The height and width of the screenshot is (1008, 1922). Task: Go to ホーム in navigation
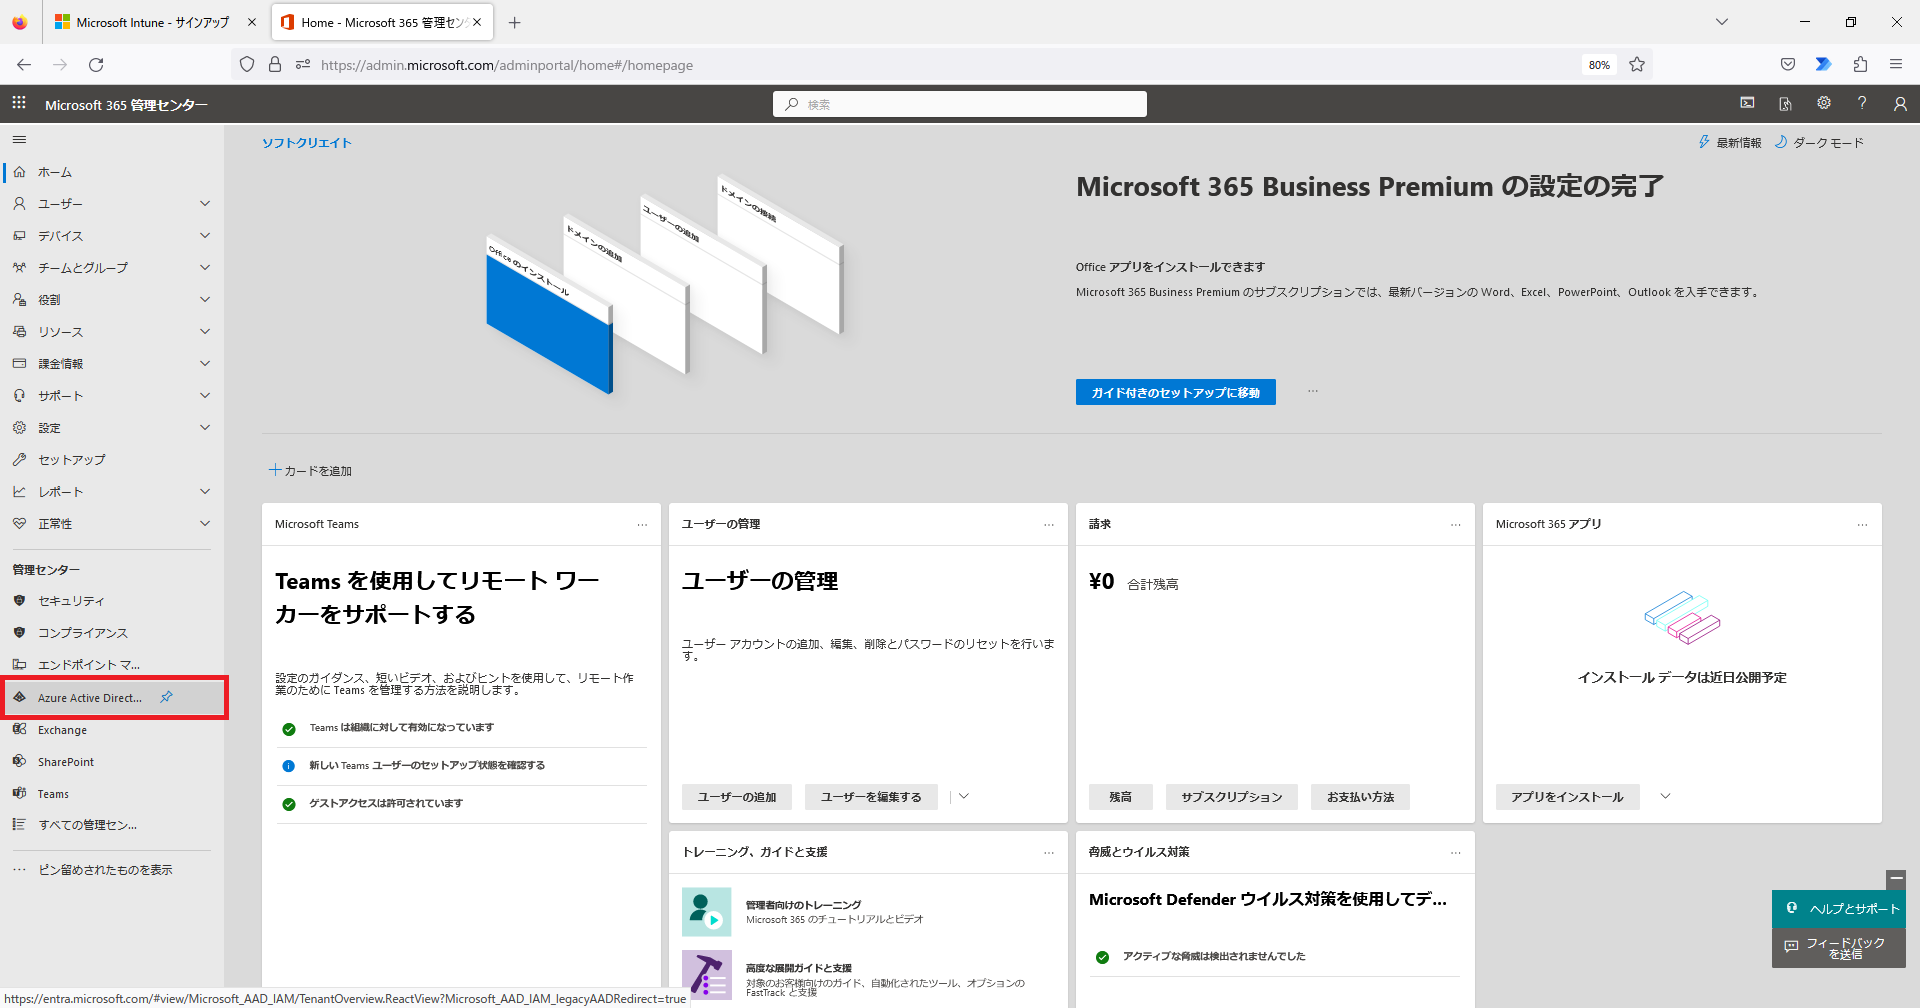click(112, 172)
